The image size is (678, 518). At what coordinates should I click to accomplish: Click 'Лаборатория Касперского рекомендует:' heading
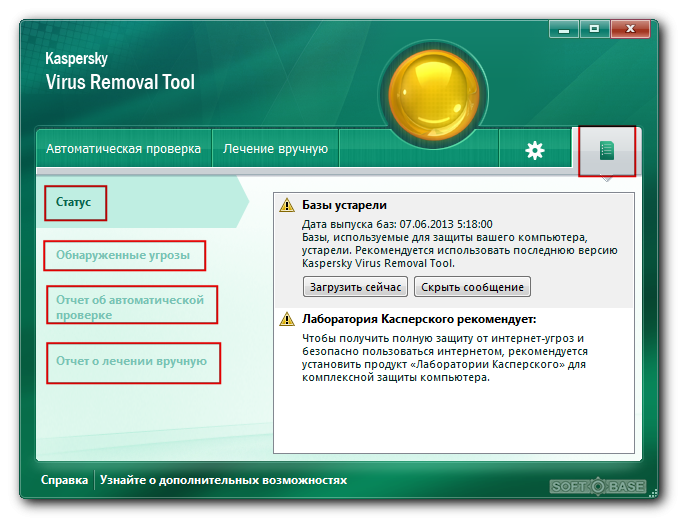(x=419, y=319)
